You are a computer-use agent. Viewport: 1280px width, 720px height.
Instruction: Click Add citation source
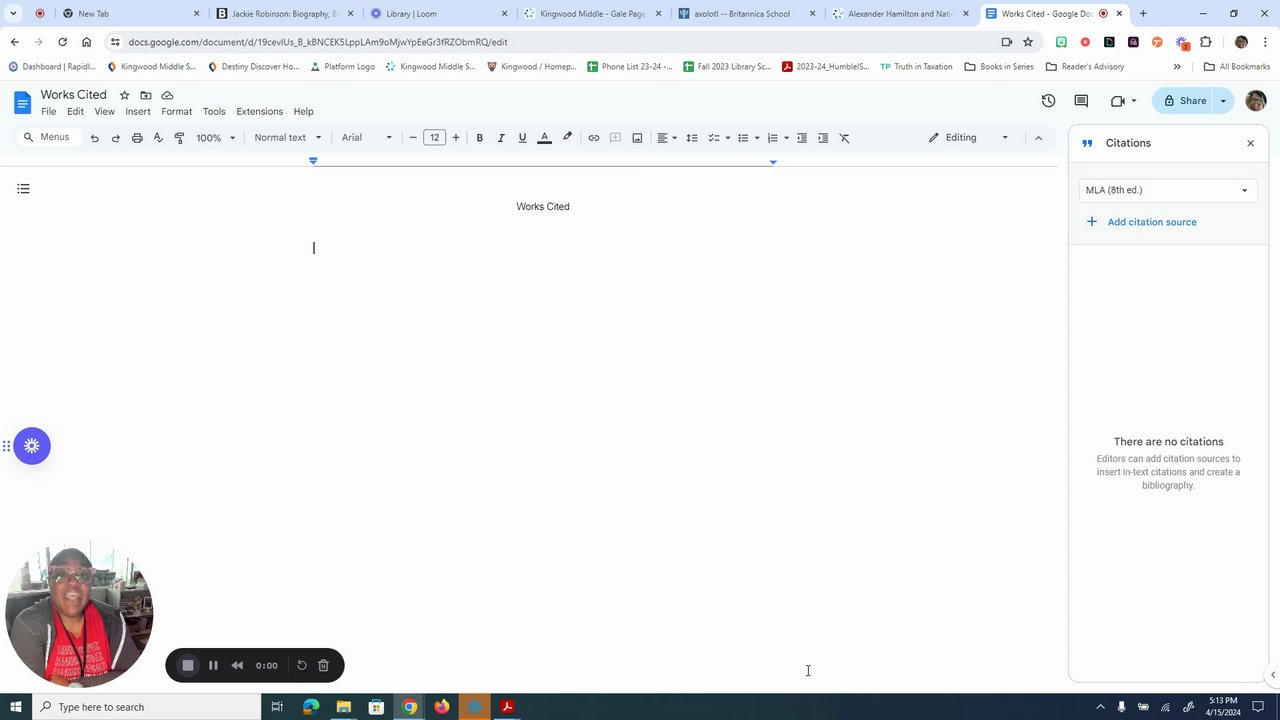pos(1141,222)
